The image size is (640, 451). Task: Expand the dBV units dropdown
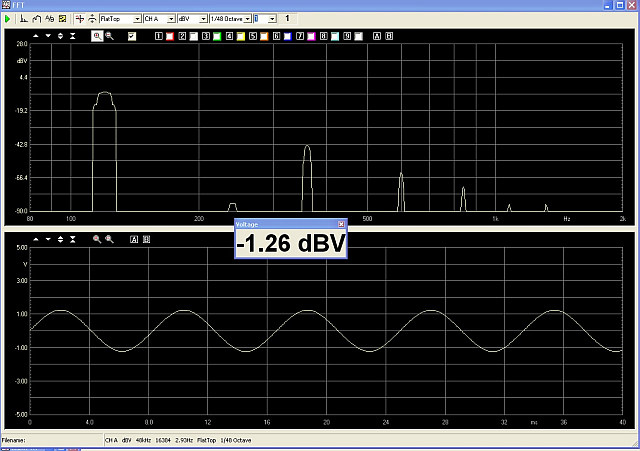click(x=204, y=19)
